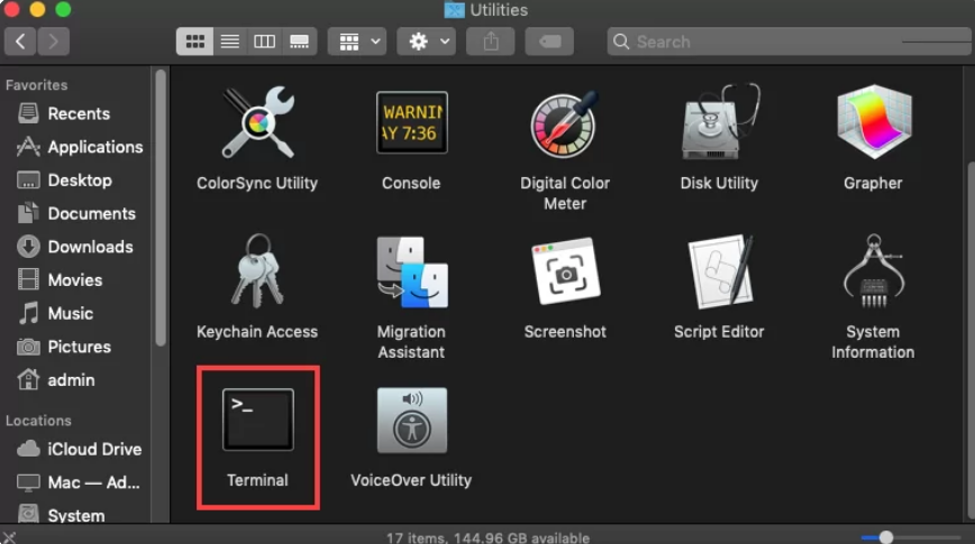Open Disk Utility app icon
The image size is (976, 544).
tap(720, 122)
